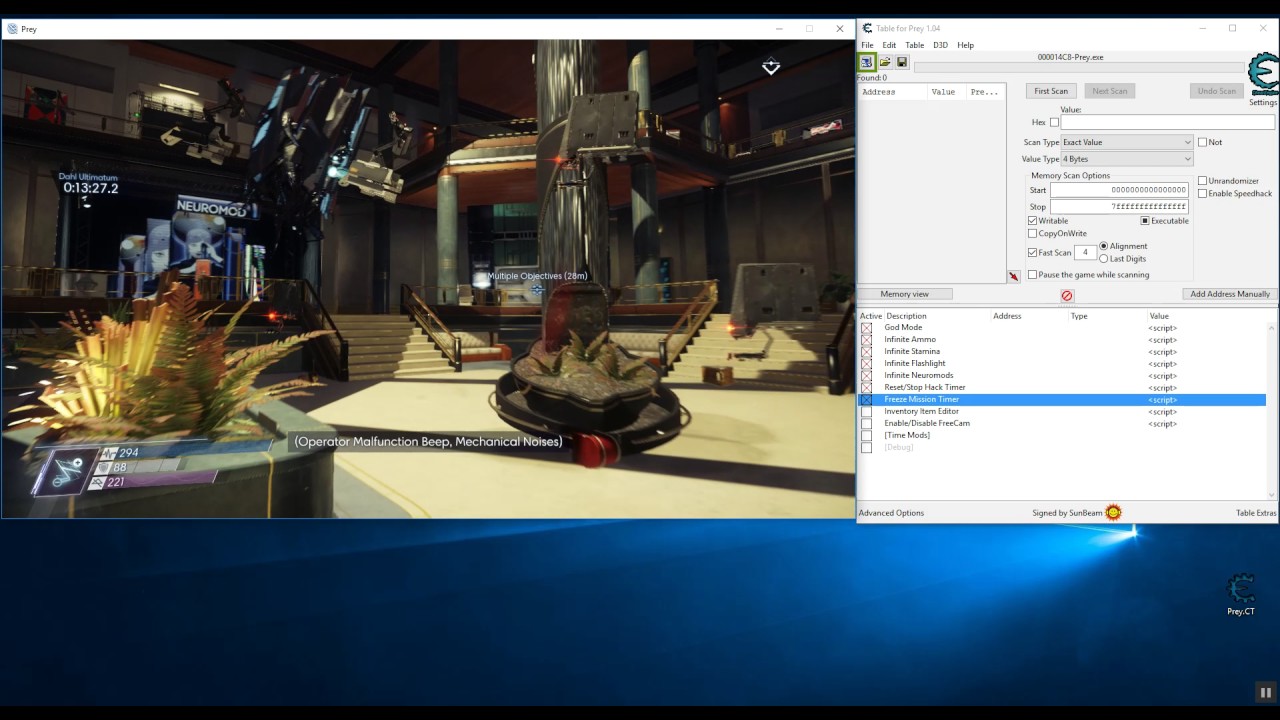The height and width of the screenshot is (720, 1280).
Task: Click the Stop address field
Action: tap(1119, 207)
